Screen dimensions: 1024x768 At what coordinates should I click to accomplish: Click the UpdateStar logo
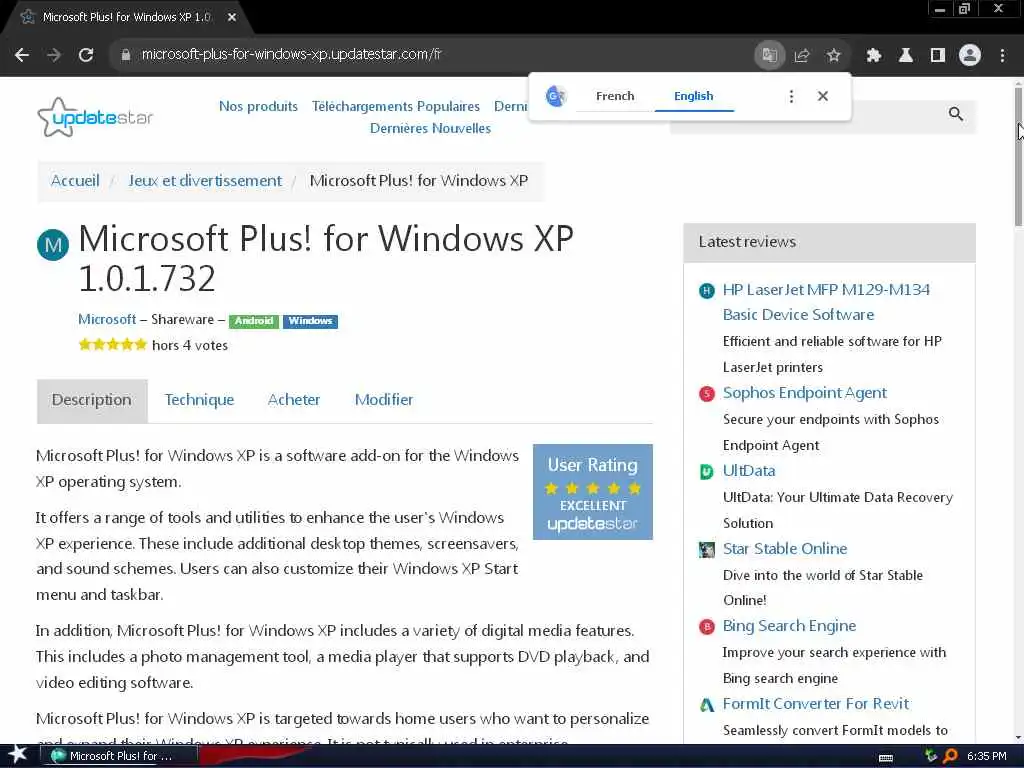tap(95, 118)
